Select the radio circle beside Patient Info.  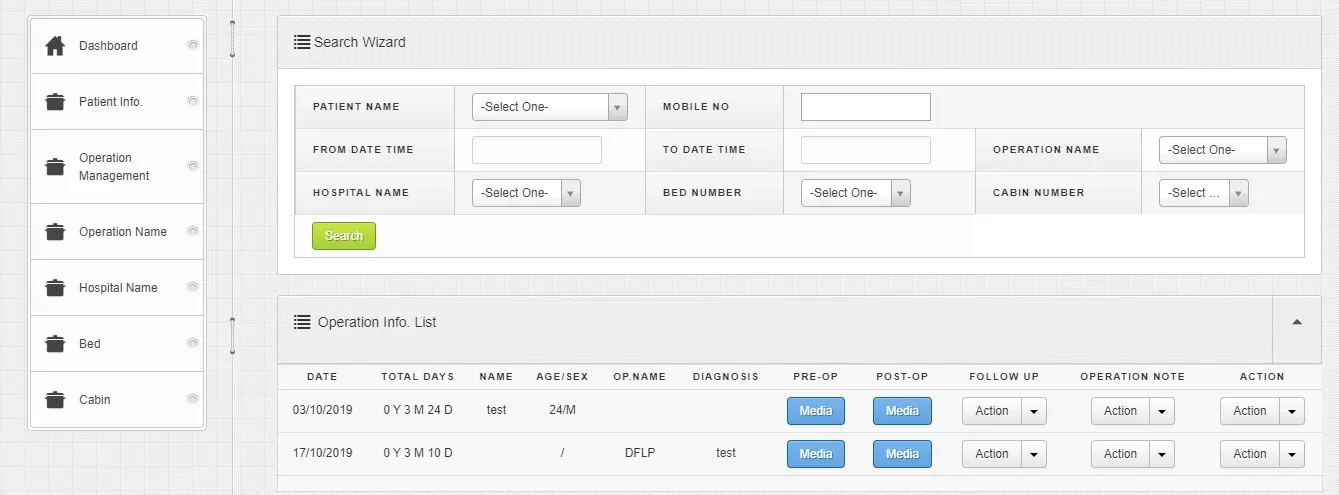pos(193,101)
